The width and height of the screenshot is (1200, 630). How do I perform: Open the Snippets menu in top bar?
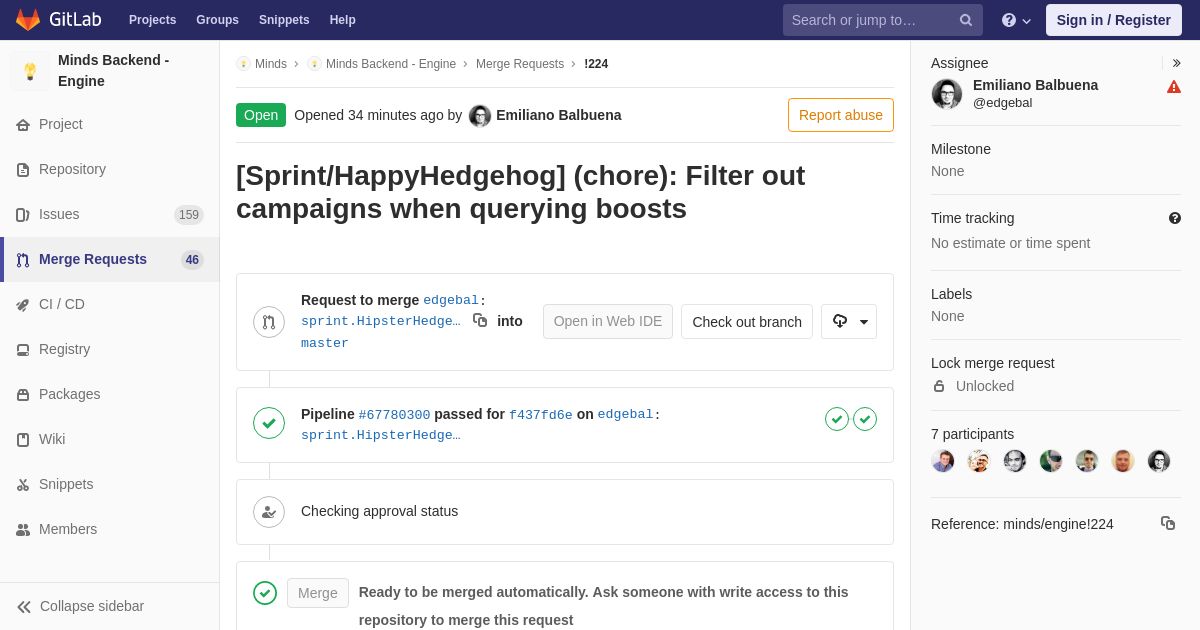click(284, 20)
